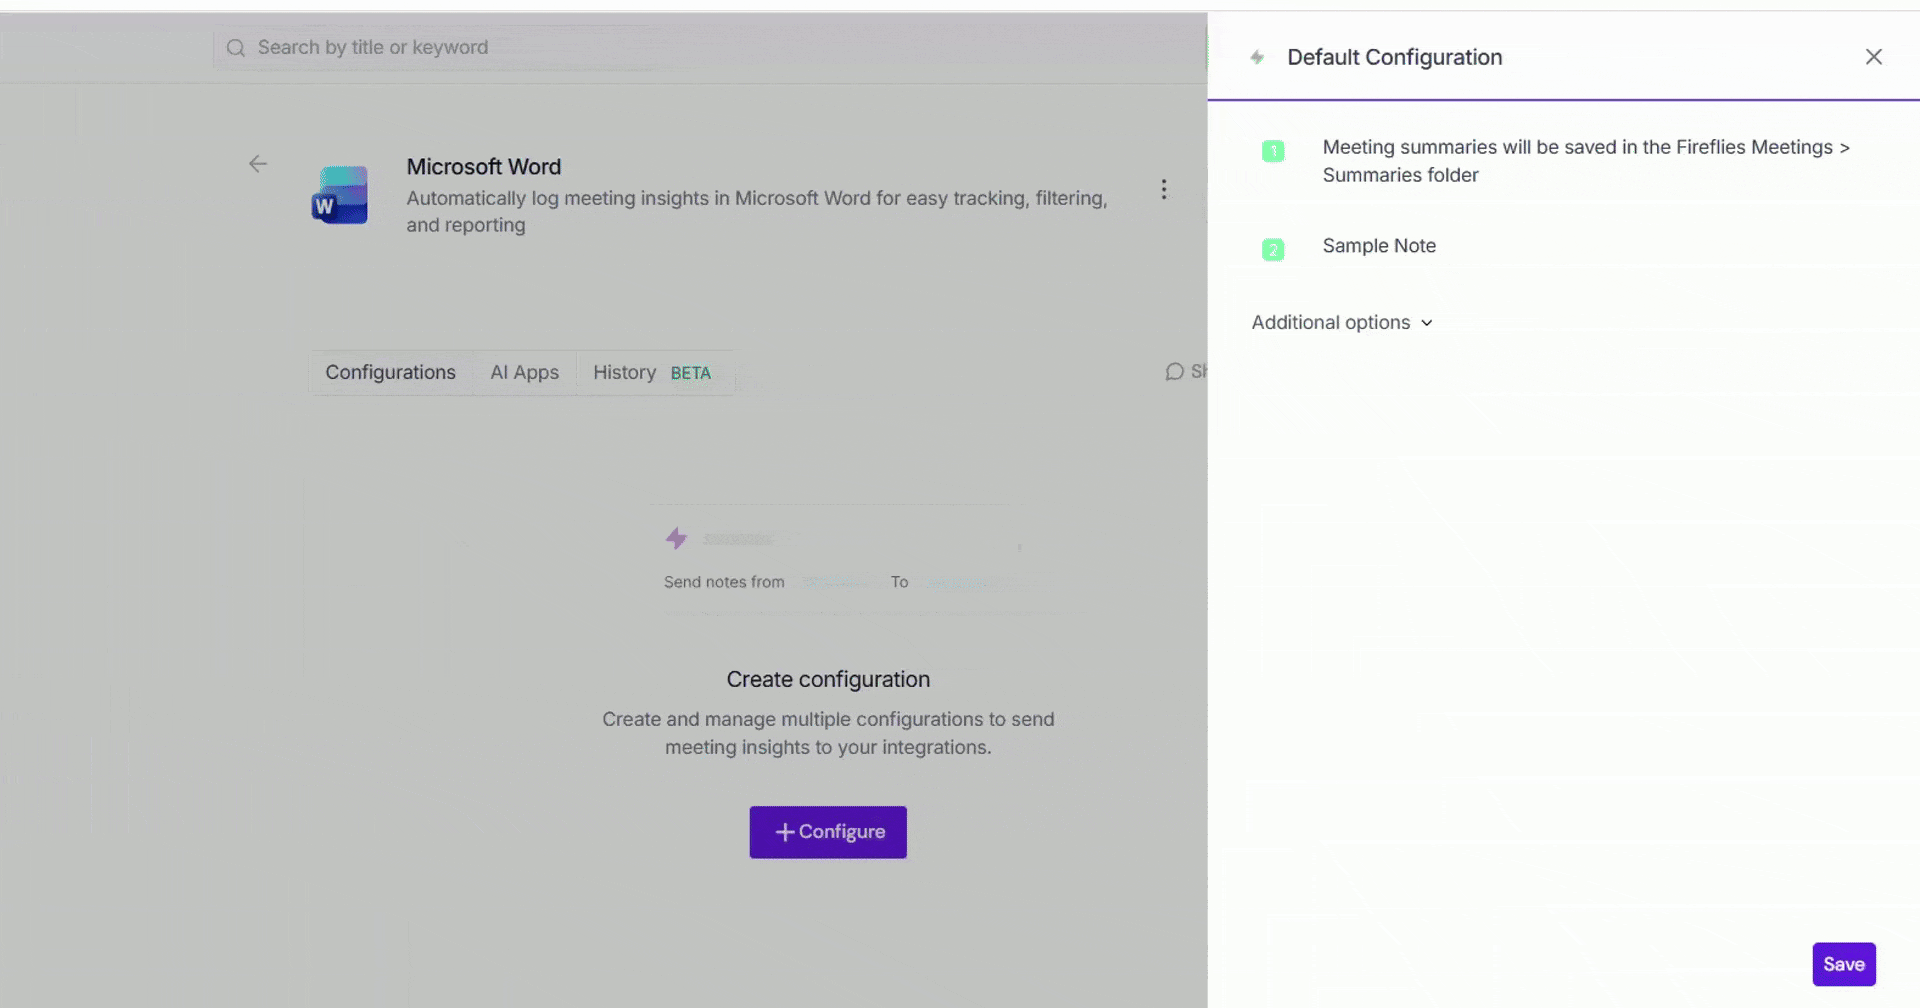This screenshot has width=1920, height=1008.
Task: Click the 'Create configuration' heading
Action: point(828,679)
